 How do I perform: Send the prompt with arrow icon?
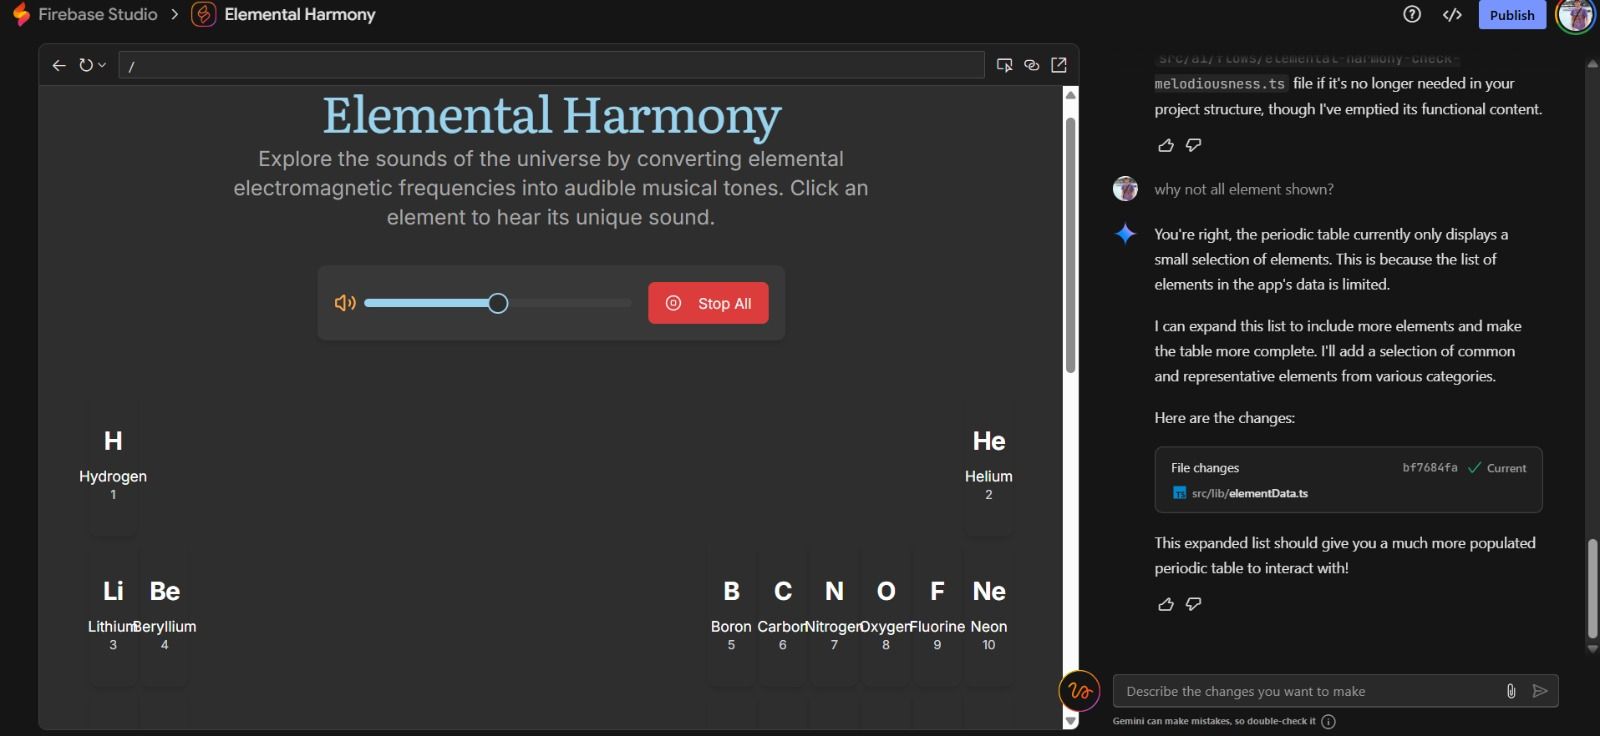click(1540, 691)
